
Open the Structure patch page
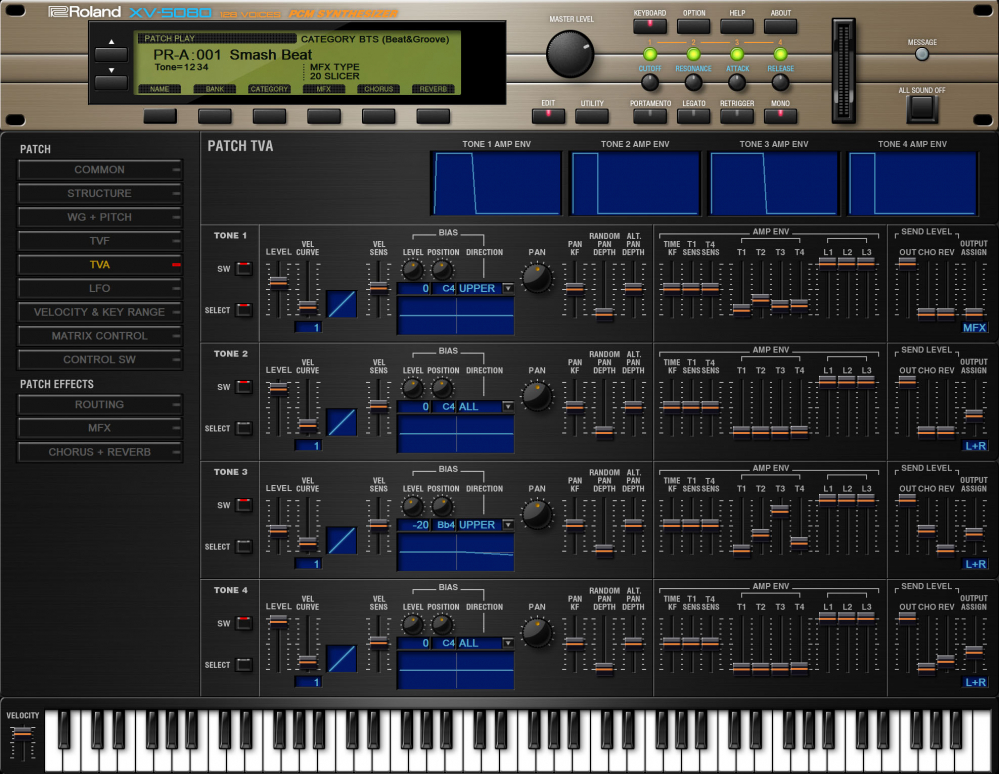click(99, 193)
